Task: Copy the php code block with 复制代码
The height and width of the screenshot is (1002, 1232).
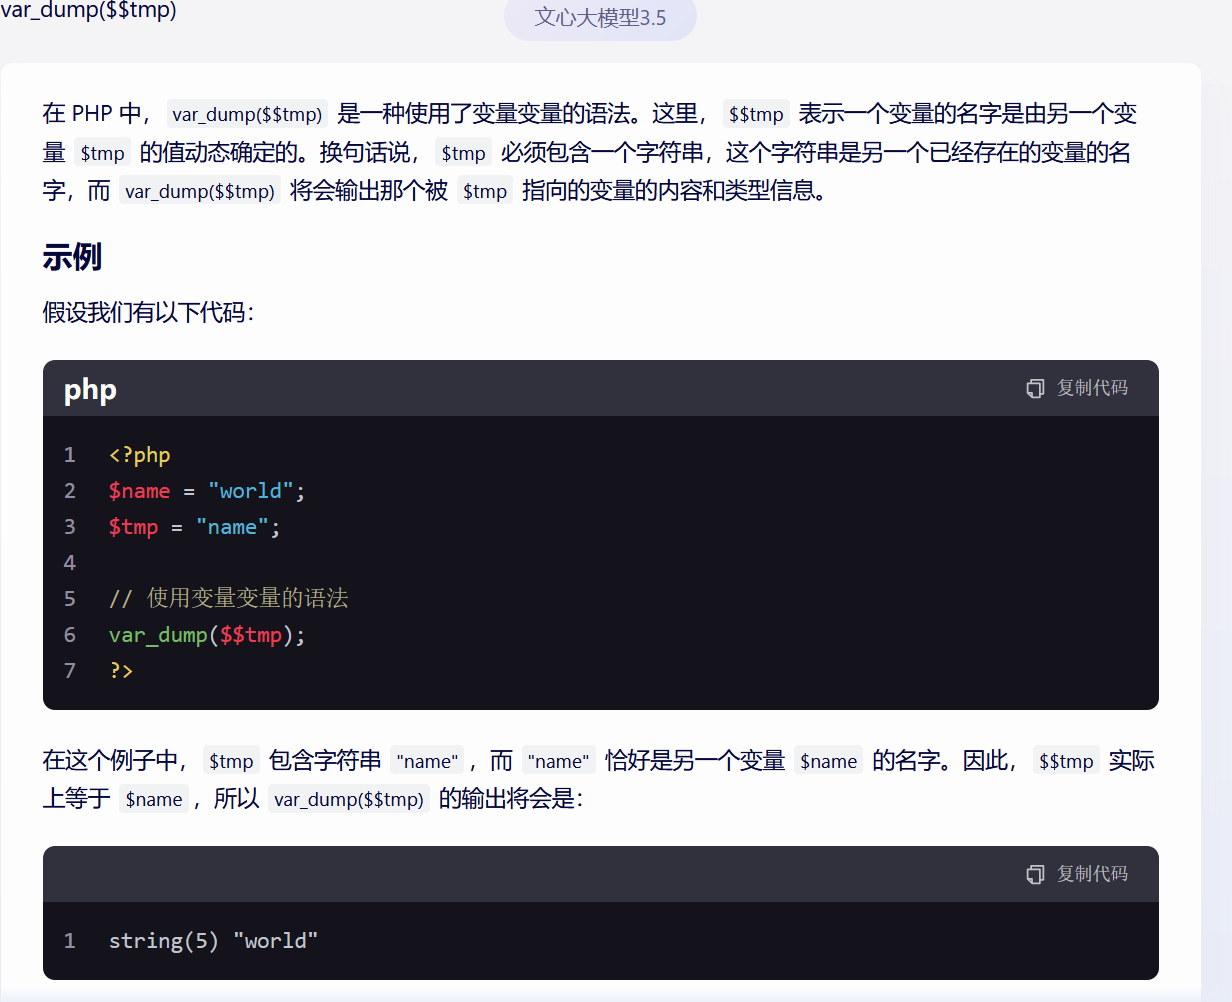Action: coord(1077,388)
